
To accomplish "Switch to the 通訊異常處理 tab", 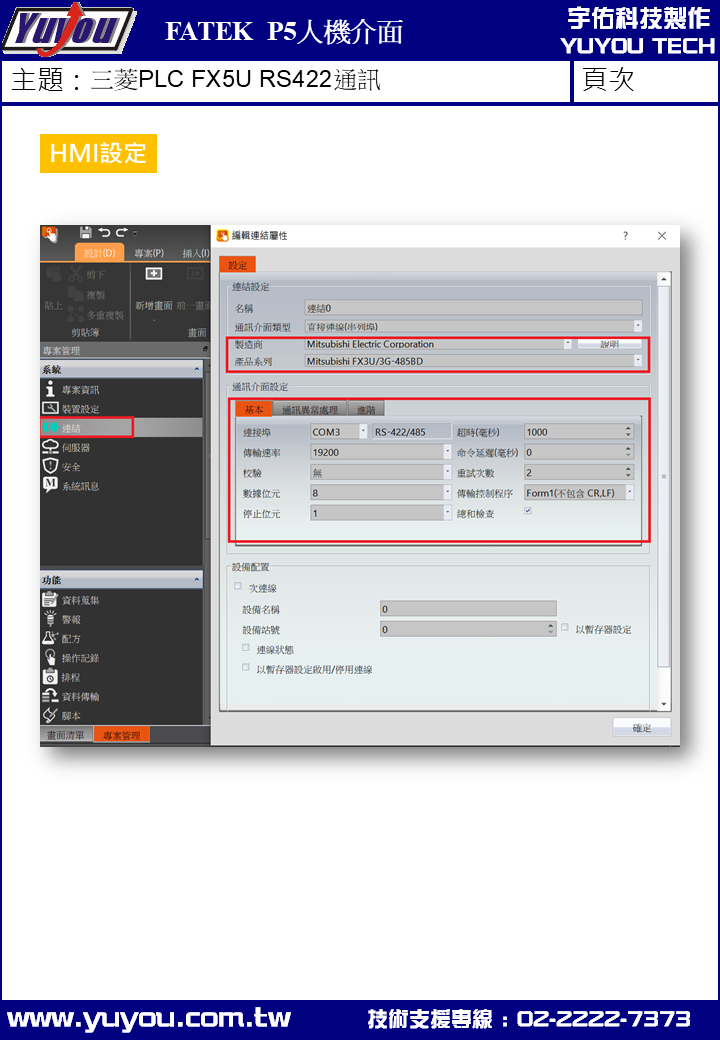I will click(310, 410).
